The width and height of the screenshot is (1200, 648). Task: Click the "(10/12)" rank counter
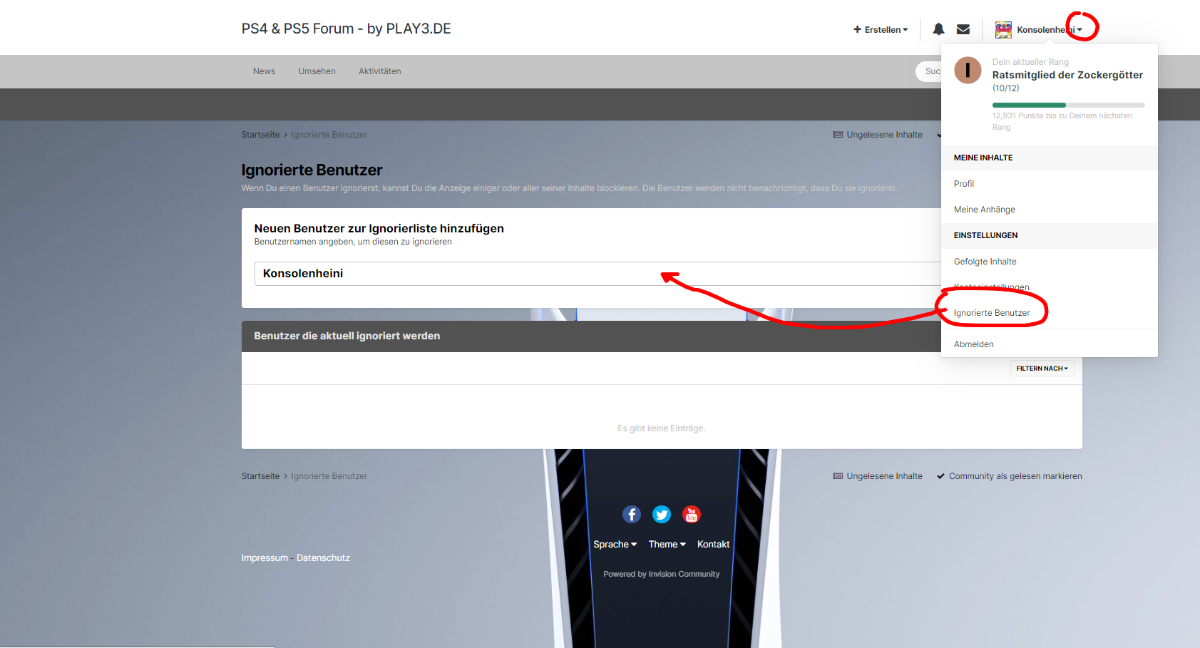point(1005,88)
